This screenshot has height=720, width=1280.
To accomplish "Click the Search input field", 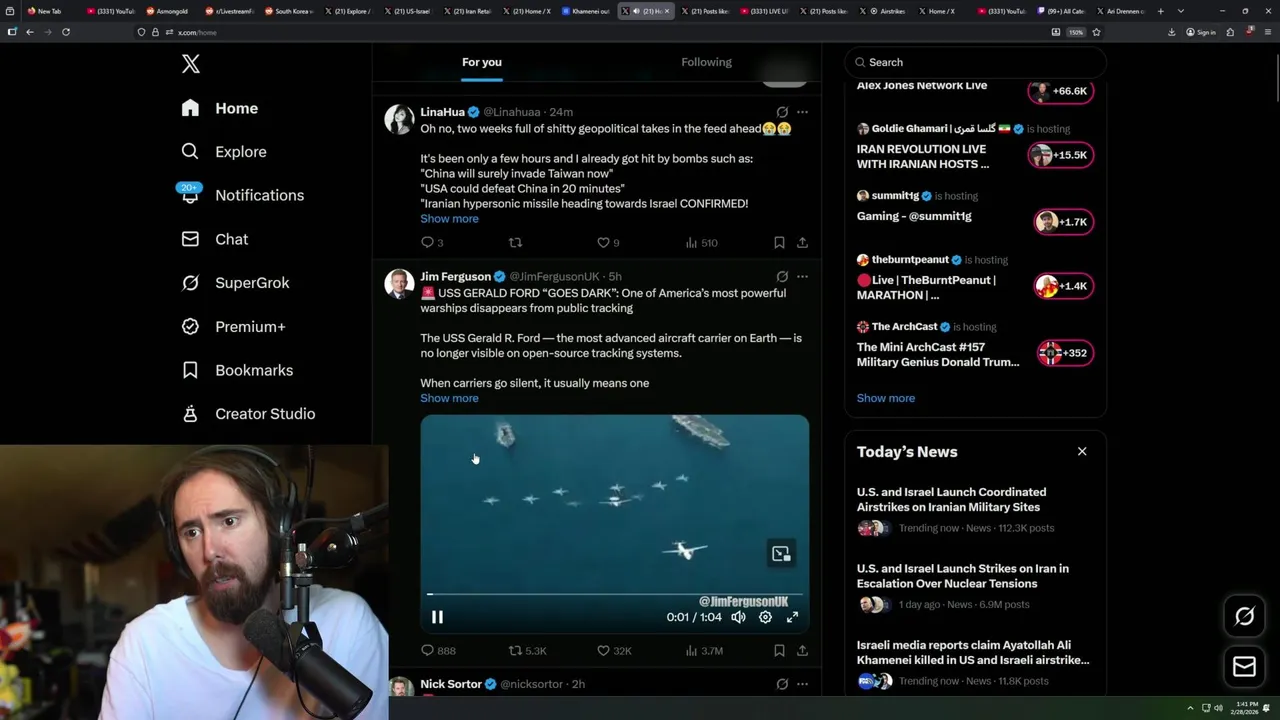I will pyautogui.click(x=976, y=62).
